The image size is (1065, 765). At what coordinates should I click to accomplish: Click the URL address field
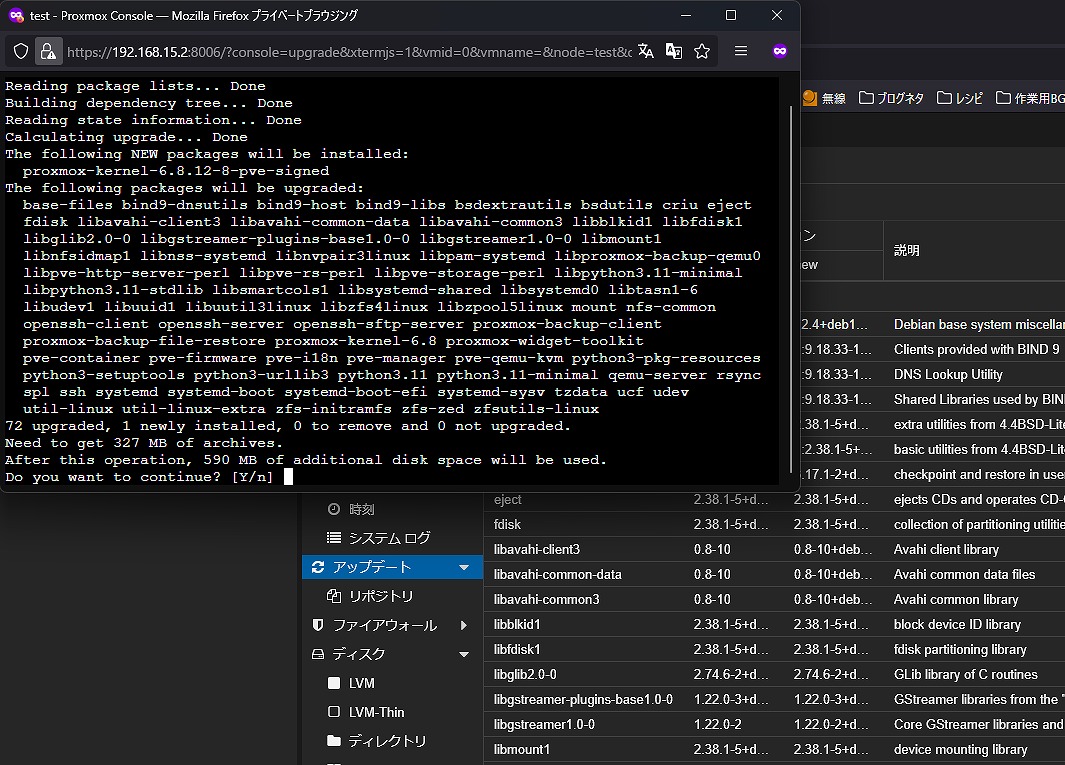click(349, 52)
